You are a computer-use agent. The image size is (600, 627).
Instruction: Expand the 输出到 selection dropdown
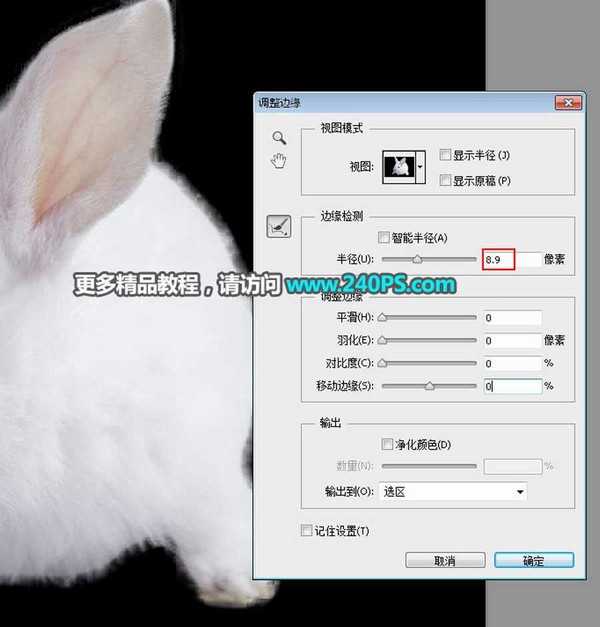[455, 492]
